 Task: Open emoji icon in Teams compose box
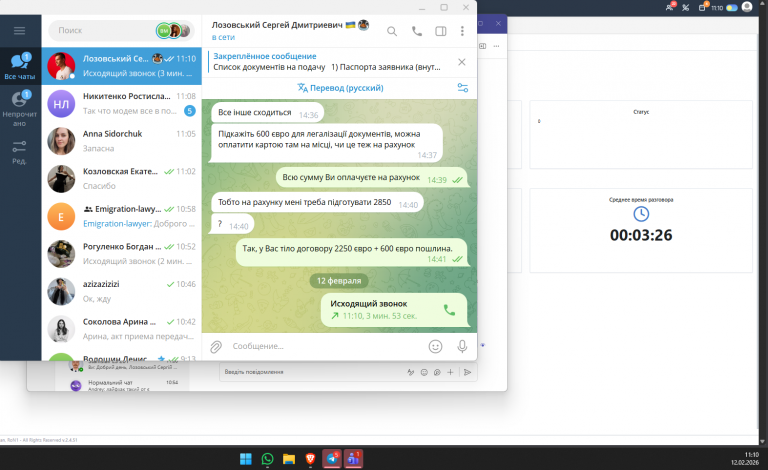click(424, 373)
